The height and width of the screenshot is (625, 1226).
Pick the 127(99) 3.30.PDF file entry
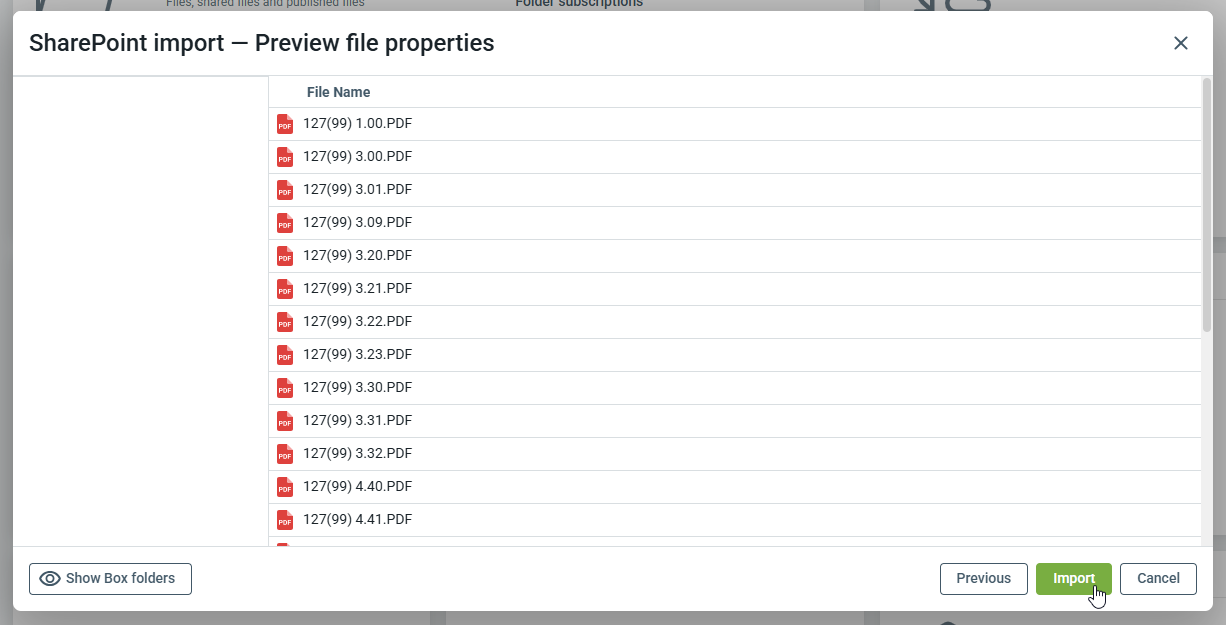point(357,388)
